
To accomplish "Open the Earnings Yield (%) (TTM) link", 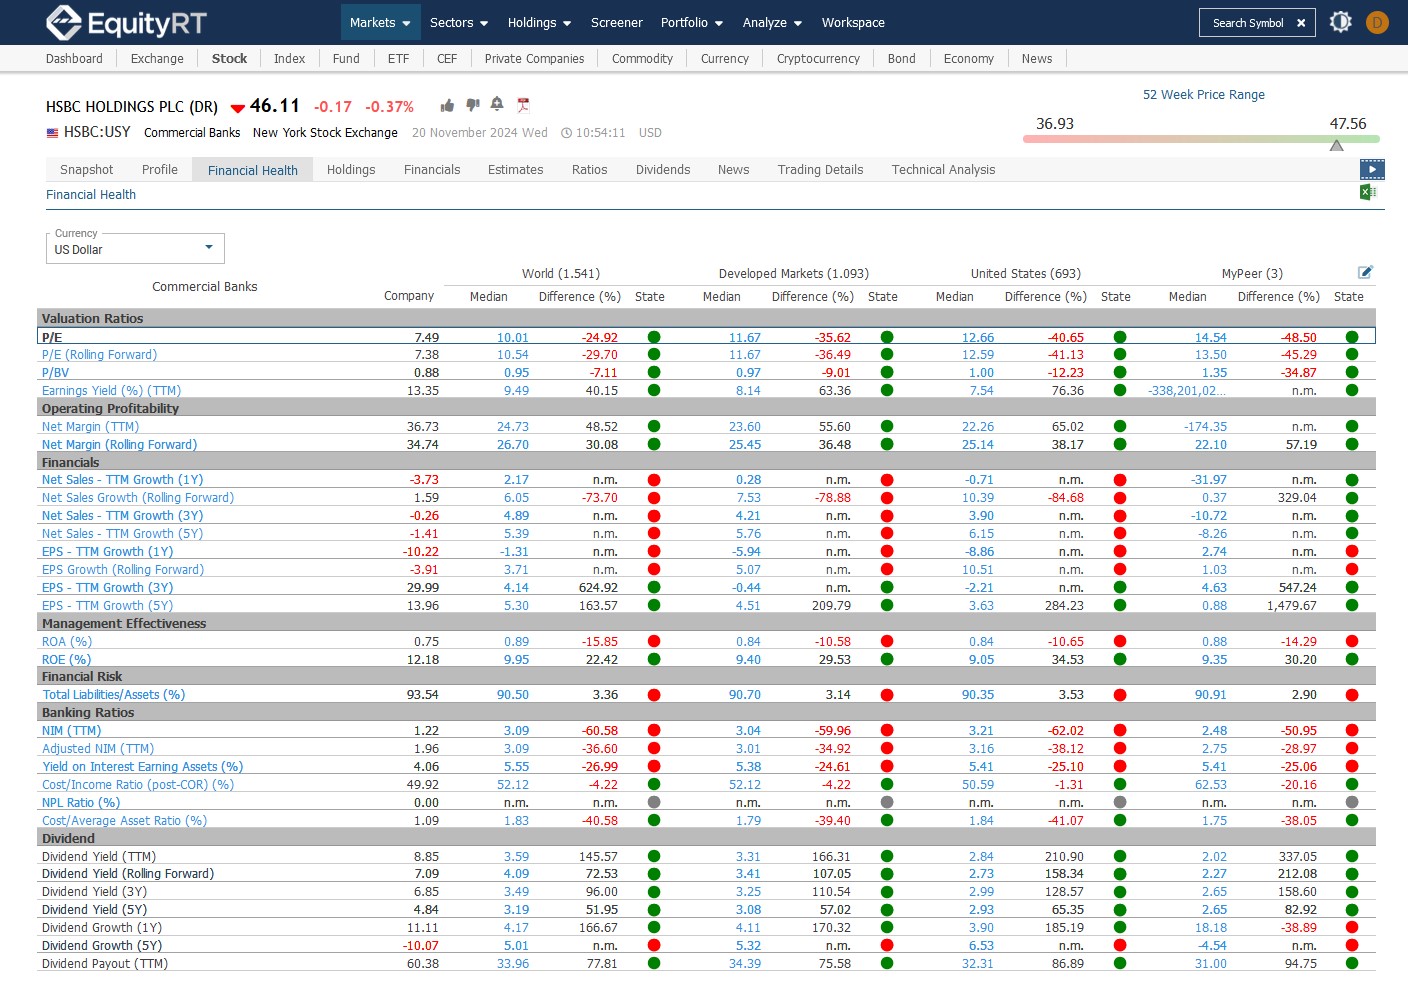I will 111,391.
